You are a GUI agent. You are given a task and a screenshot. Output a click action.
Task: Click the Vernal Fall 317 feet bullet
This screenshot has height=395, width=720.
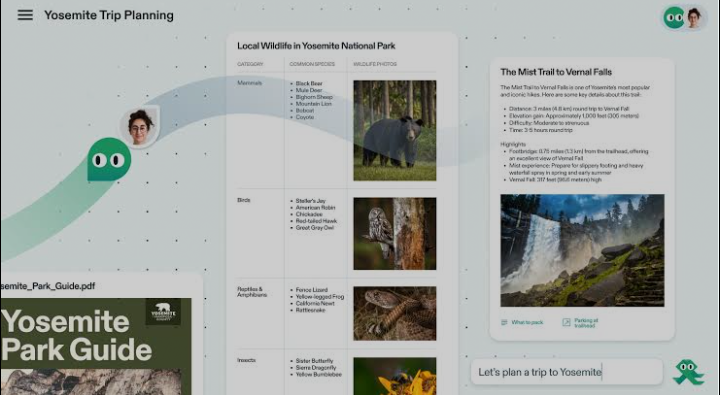[555, 180]
